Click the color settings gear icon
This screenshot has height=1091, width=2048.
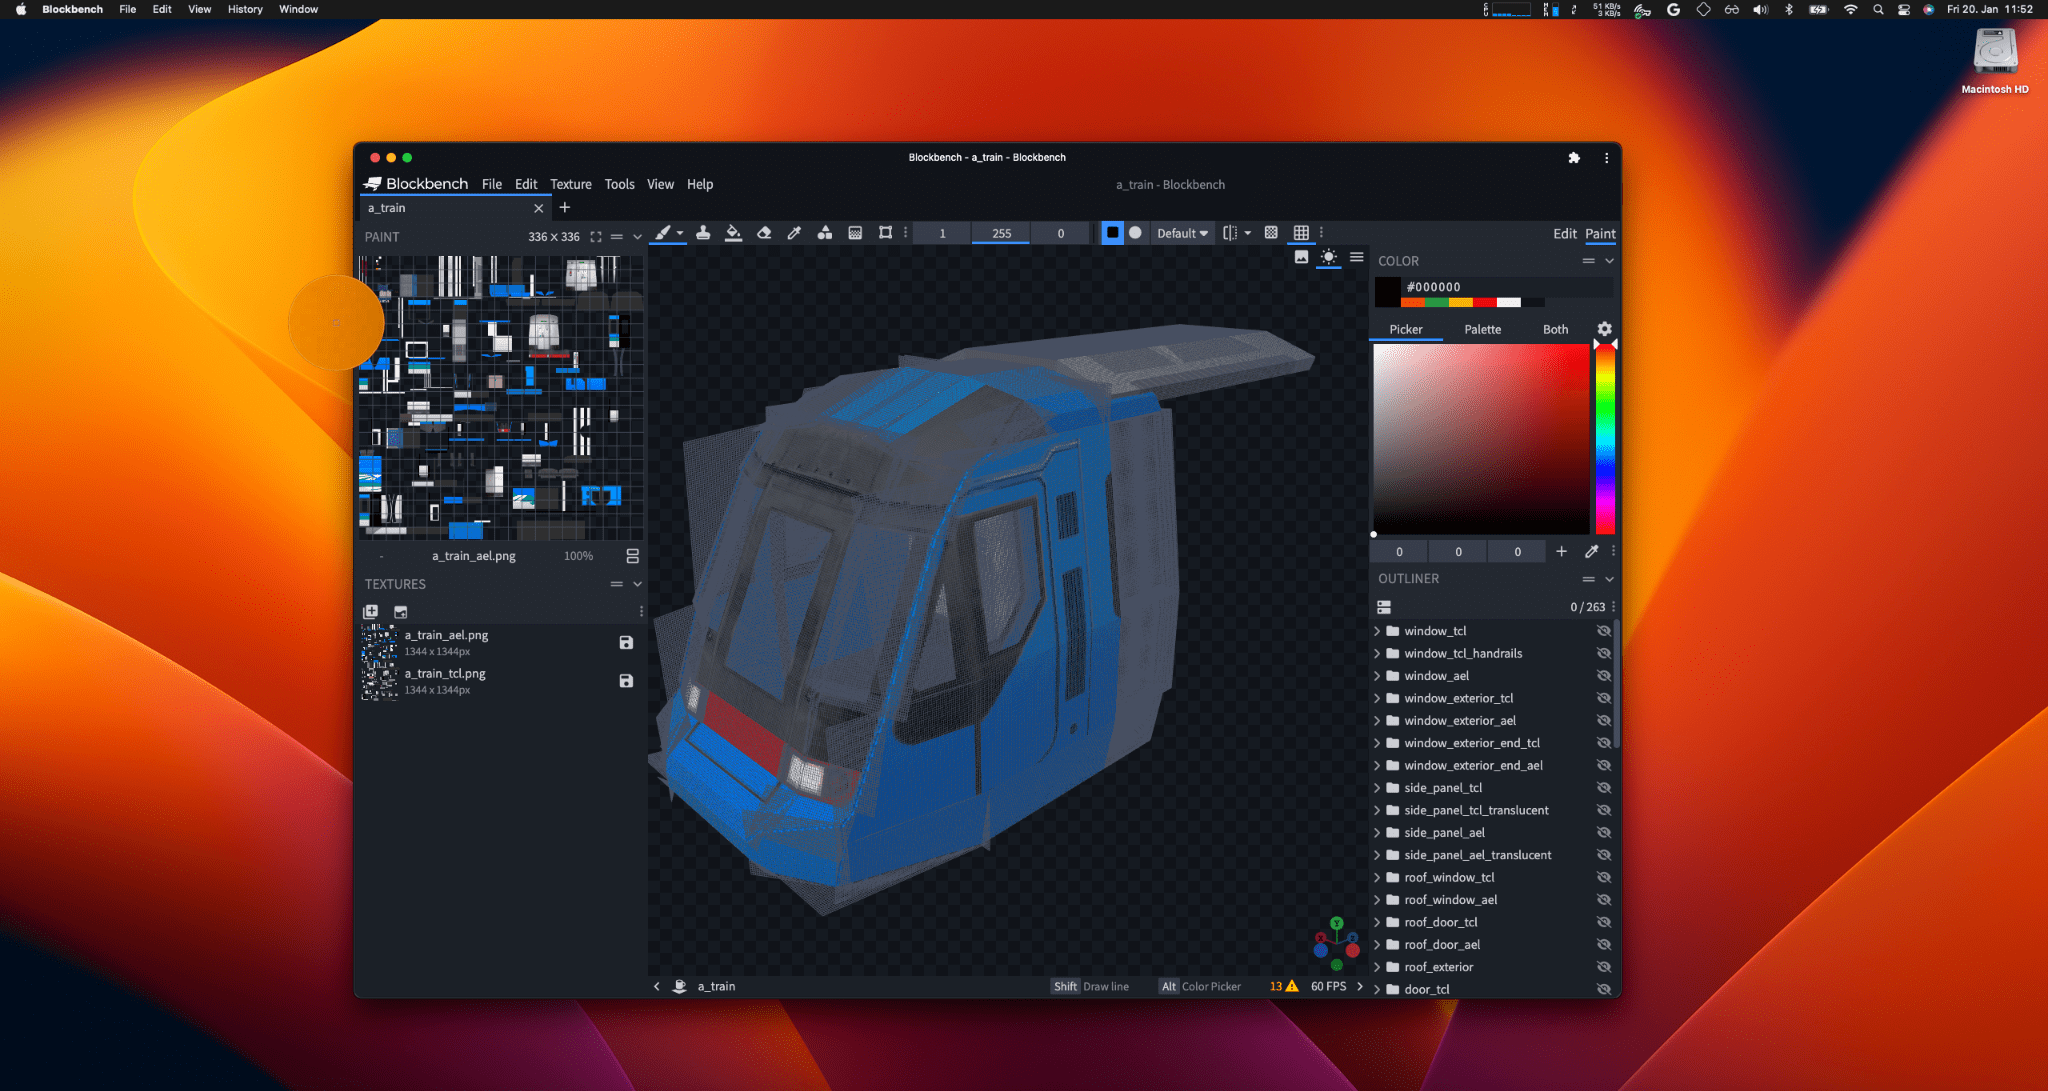[1606, 328]
